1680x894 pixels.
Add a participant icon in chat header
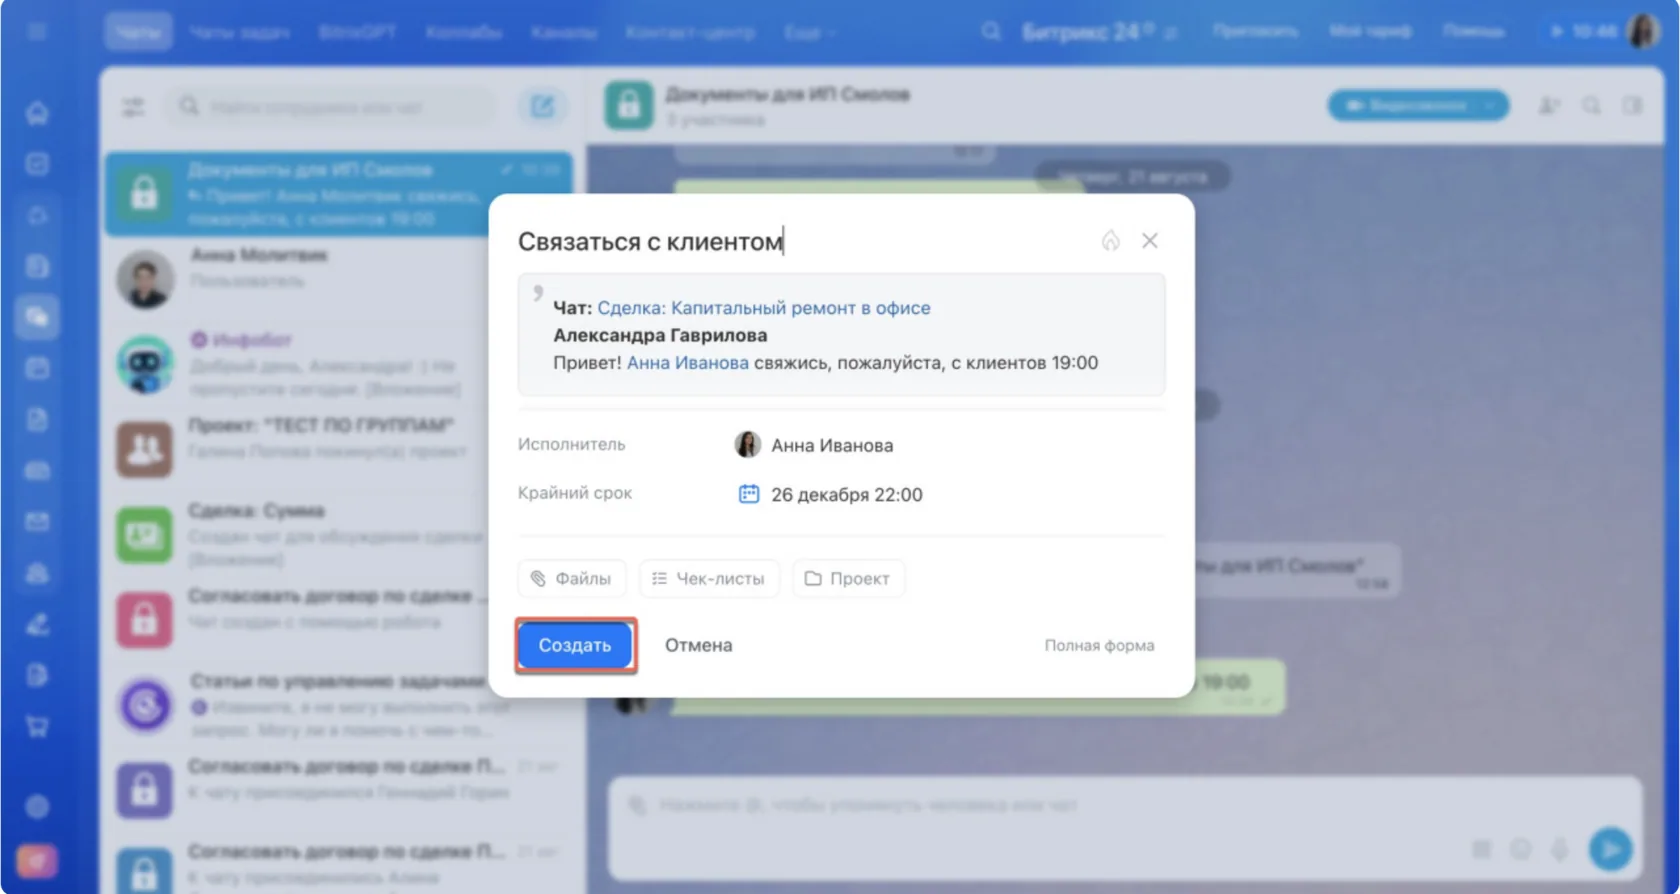click(x=1549, y=105)
